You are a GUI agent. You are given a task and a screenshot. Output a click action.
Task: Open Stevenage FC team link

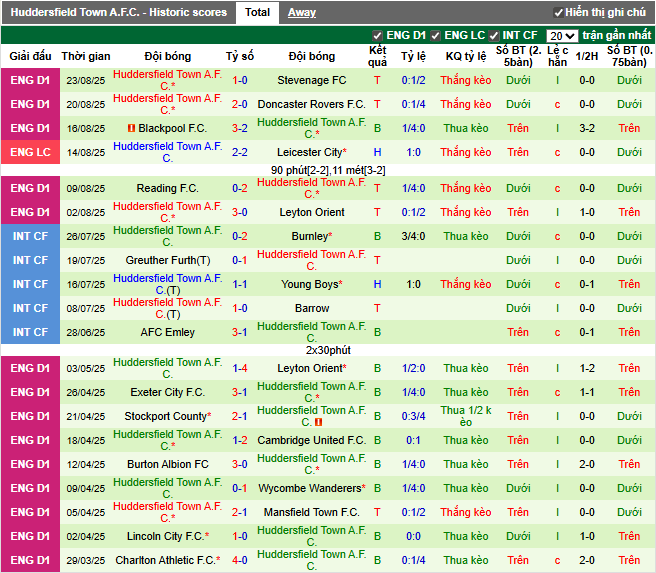point(312,80)
